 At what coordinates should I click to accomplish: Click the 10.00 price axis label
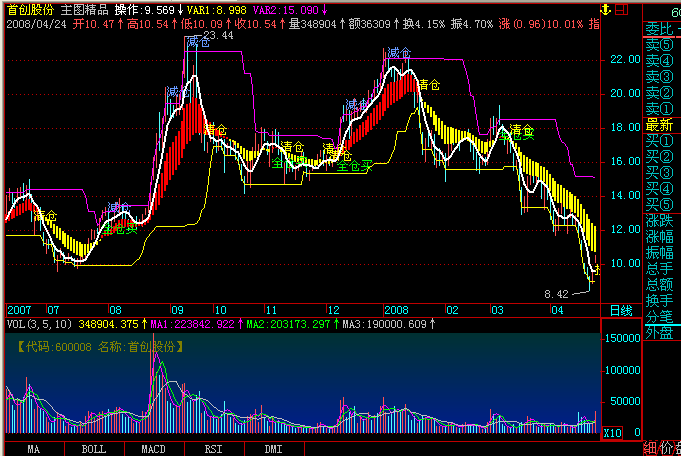click(625, 263)
